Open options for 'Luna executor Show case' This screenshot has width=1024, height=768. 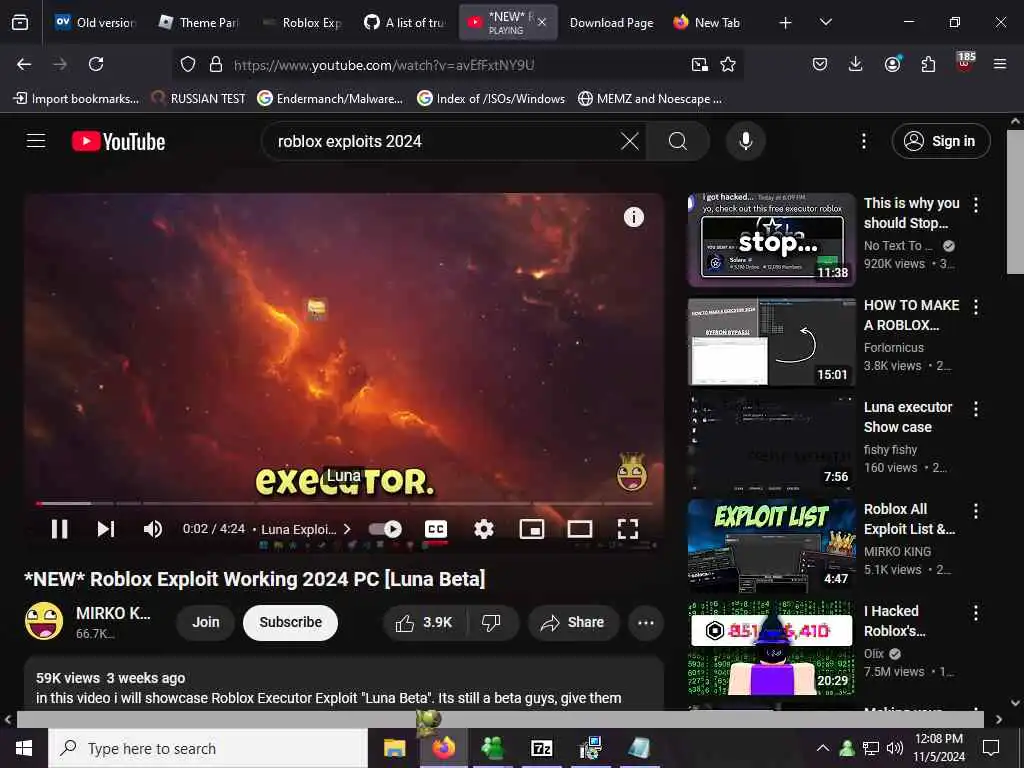click(x=976, y=409)
